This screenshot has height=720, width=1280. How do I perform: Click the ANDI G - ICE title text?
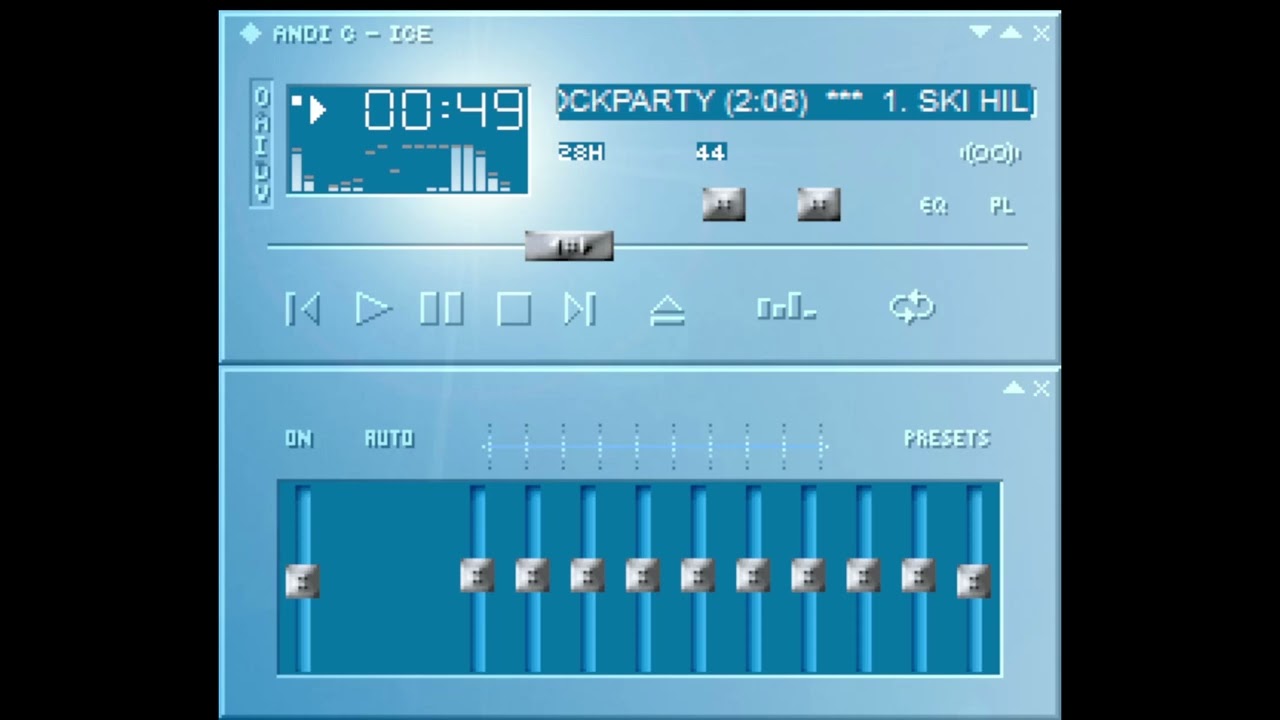352,34
